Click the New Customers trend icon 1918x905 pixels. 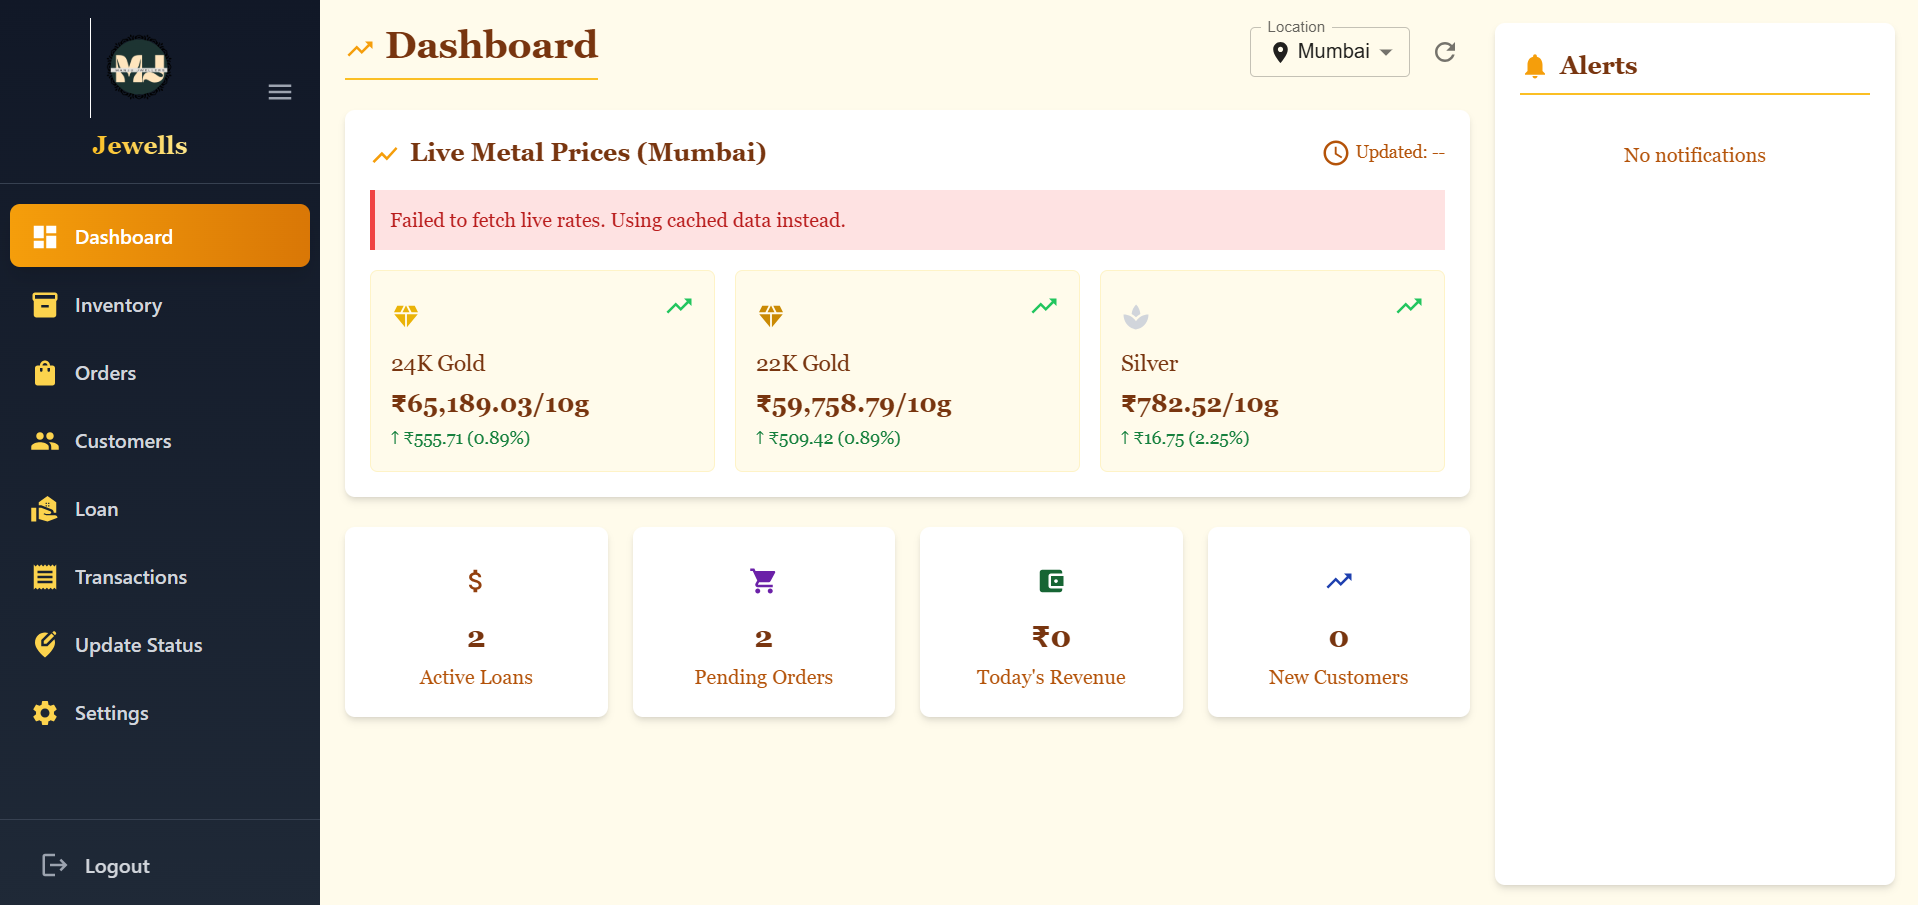point(1339,581)
